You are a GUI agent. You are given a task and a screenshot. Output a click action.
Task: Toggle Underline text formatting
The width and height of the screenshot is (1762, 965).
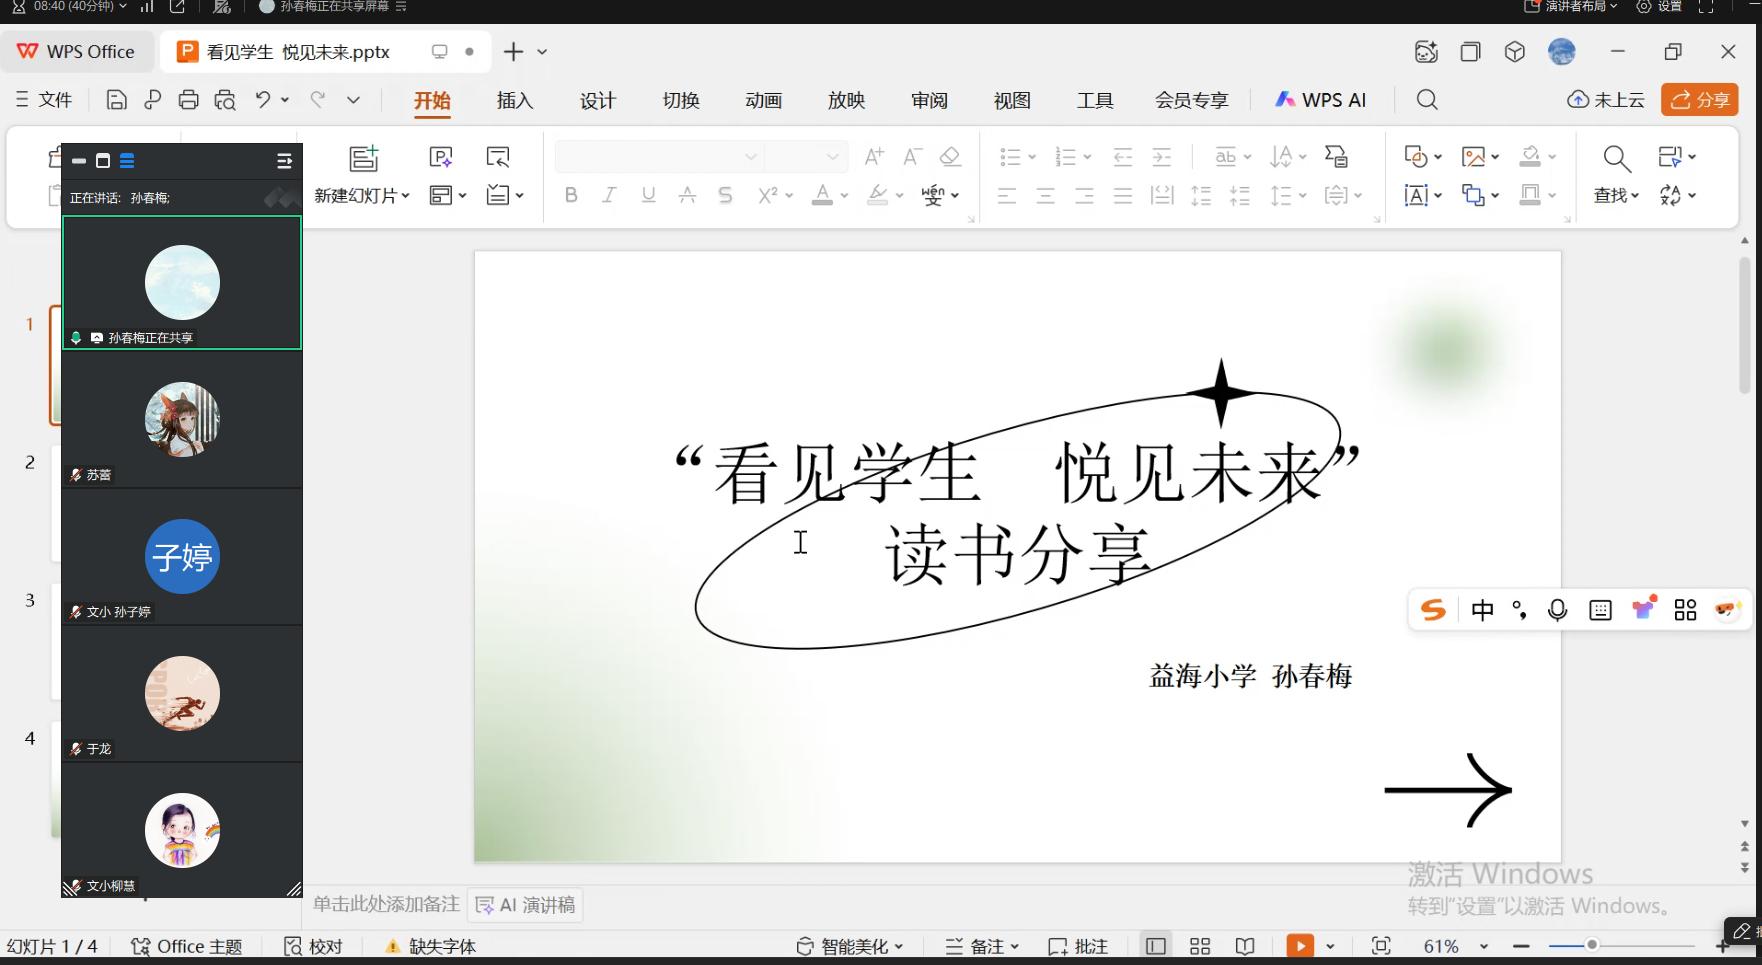tap(648, 196)
